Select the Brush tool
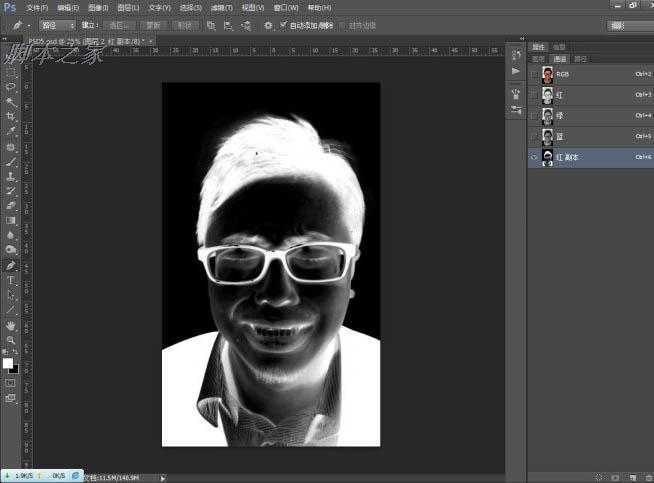This screenshot has height=483, width=654. pos(11,160)
